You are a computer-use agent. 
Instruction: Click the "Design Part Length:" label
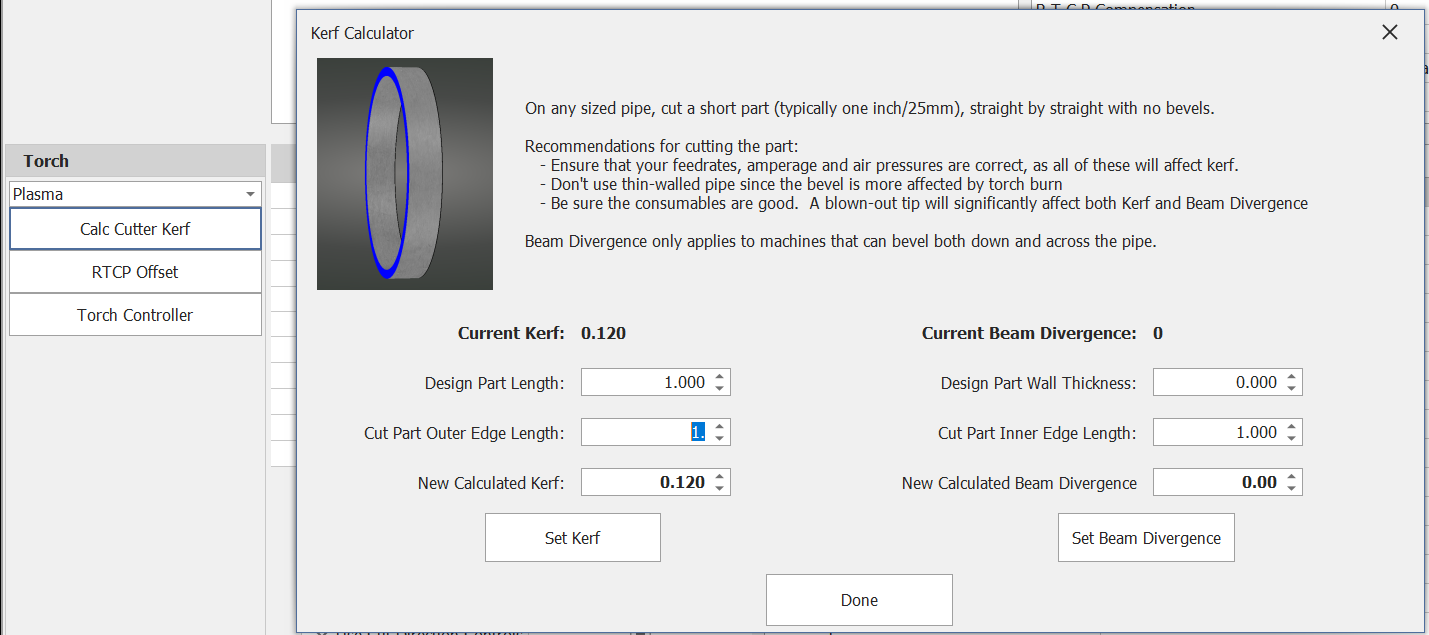click(494, 383)
